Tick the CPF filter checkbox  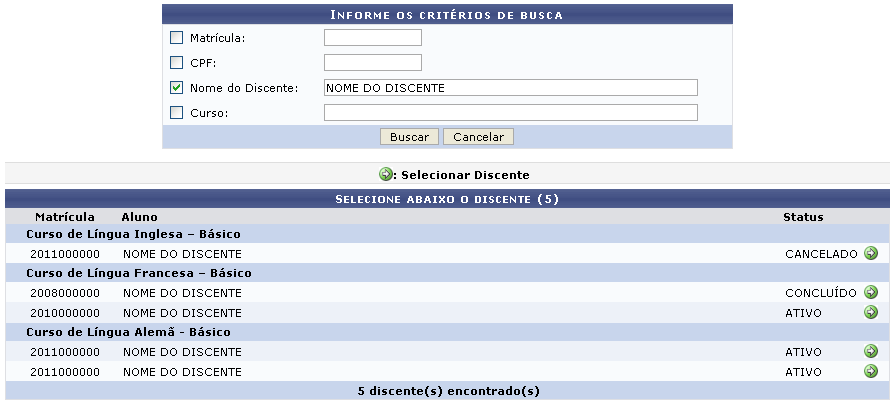pos(177,63)
